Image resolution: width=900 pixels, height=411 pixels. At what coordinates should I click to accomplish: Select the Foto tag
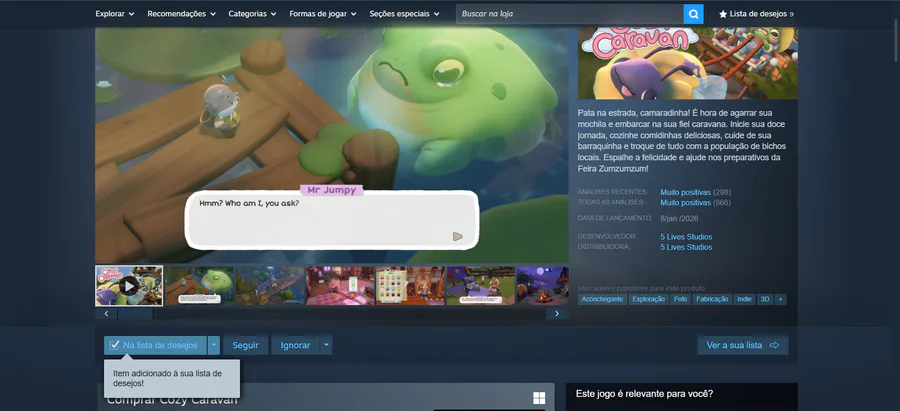(x=680, y=299)
